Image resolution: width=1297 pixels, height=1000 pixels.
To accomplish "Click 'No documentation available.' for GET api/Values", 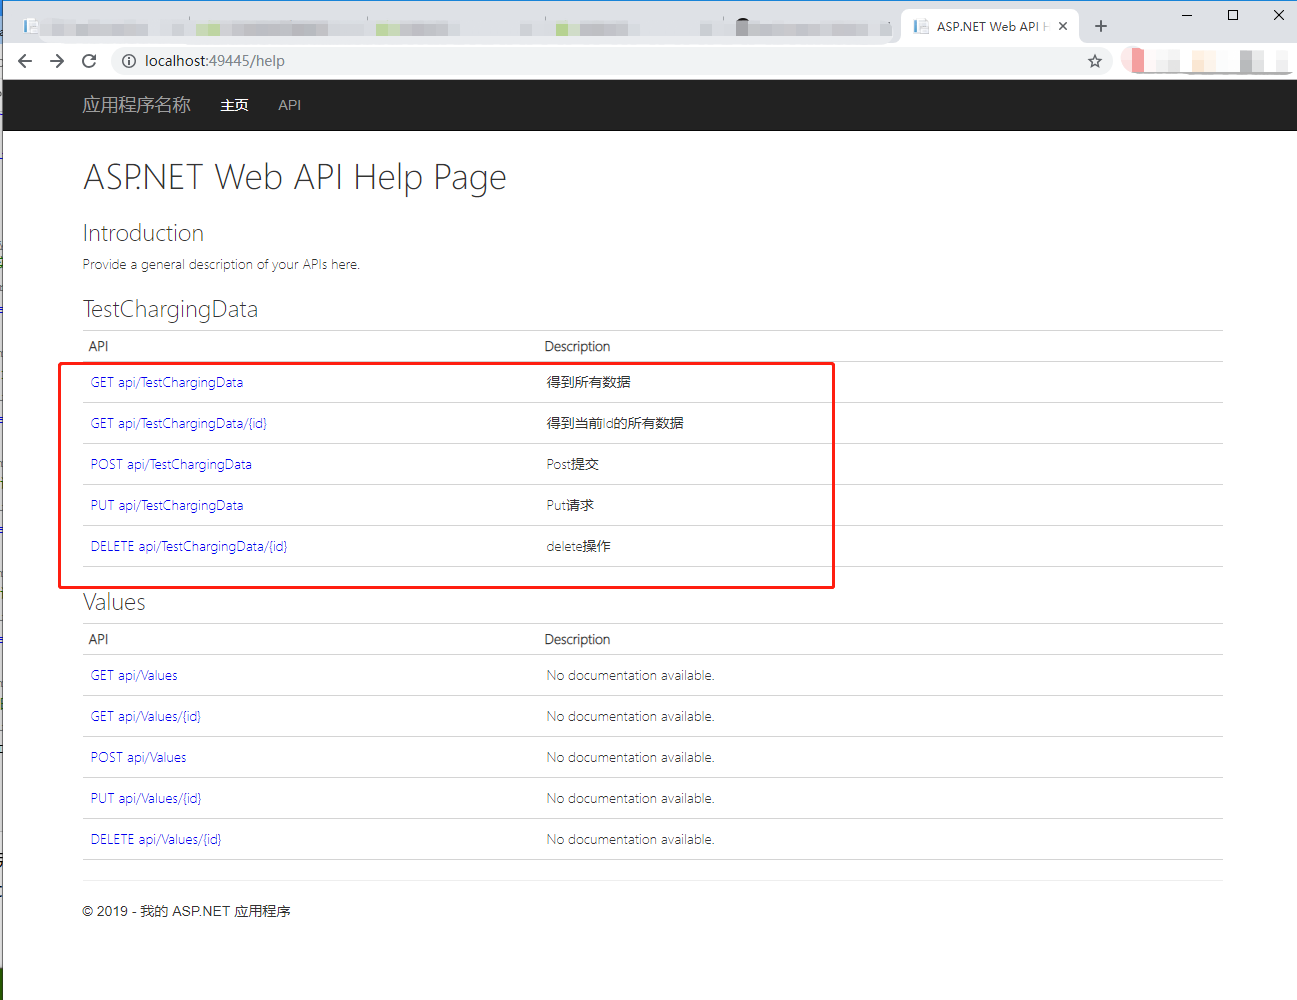I will coord(630,675).
